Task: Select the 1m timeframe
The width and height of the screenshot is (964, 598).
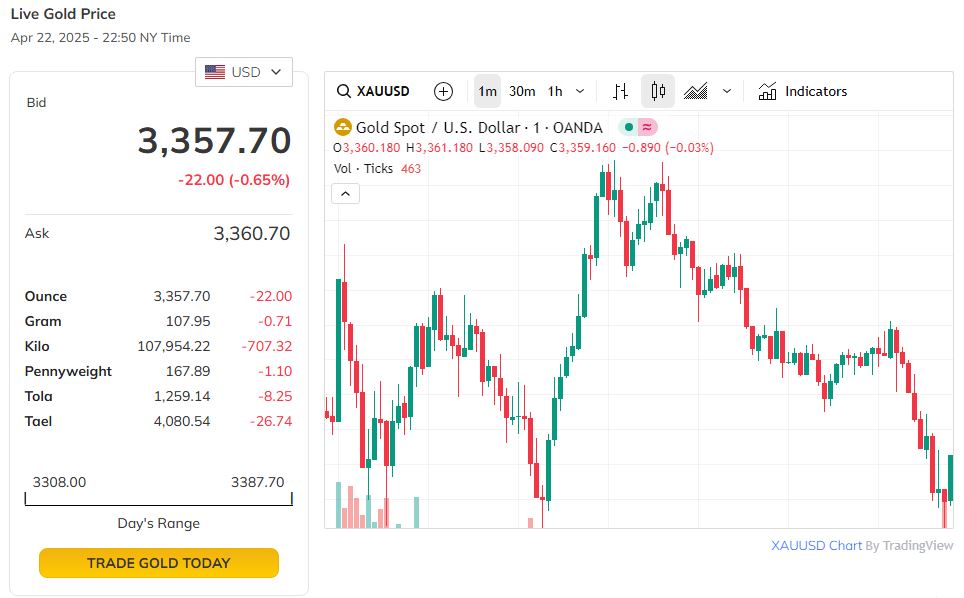Action: [487, 91]
